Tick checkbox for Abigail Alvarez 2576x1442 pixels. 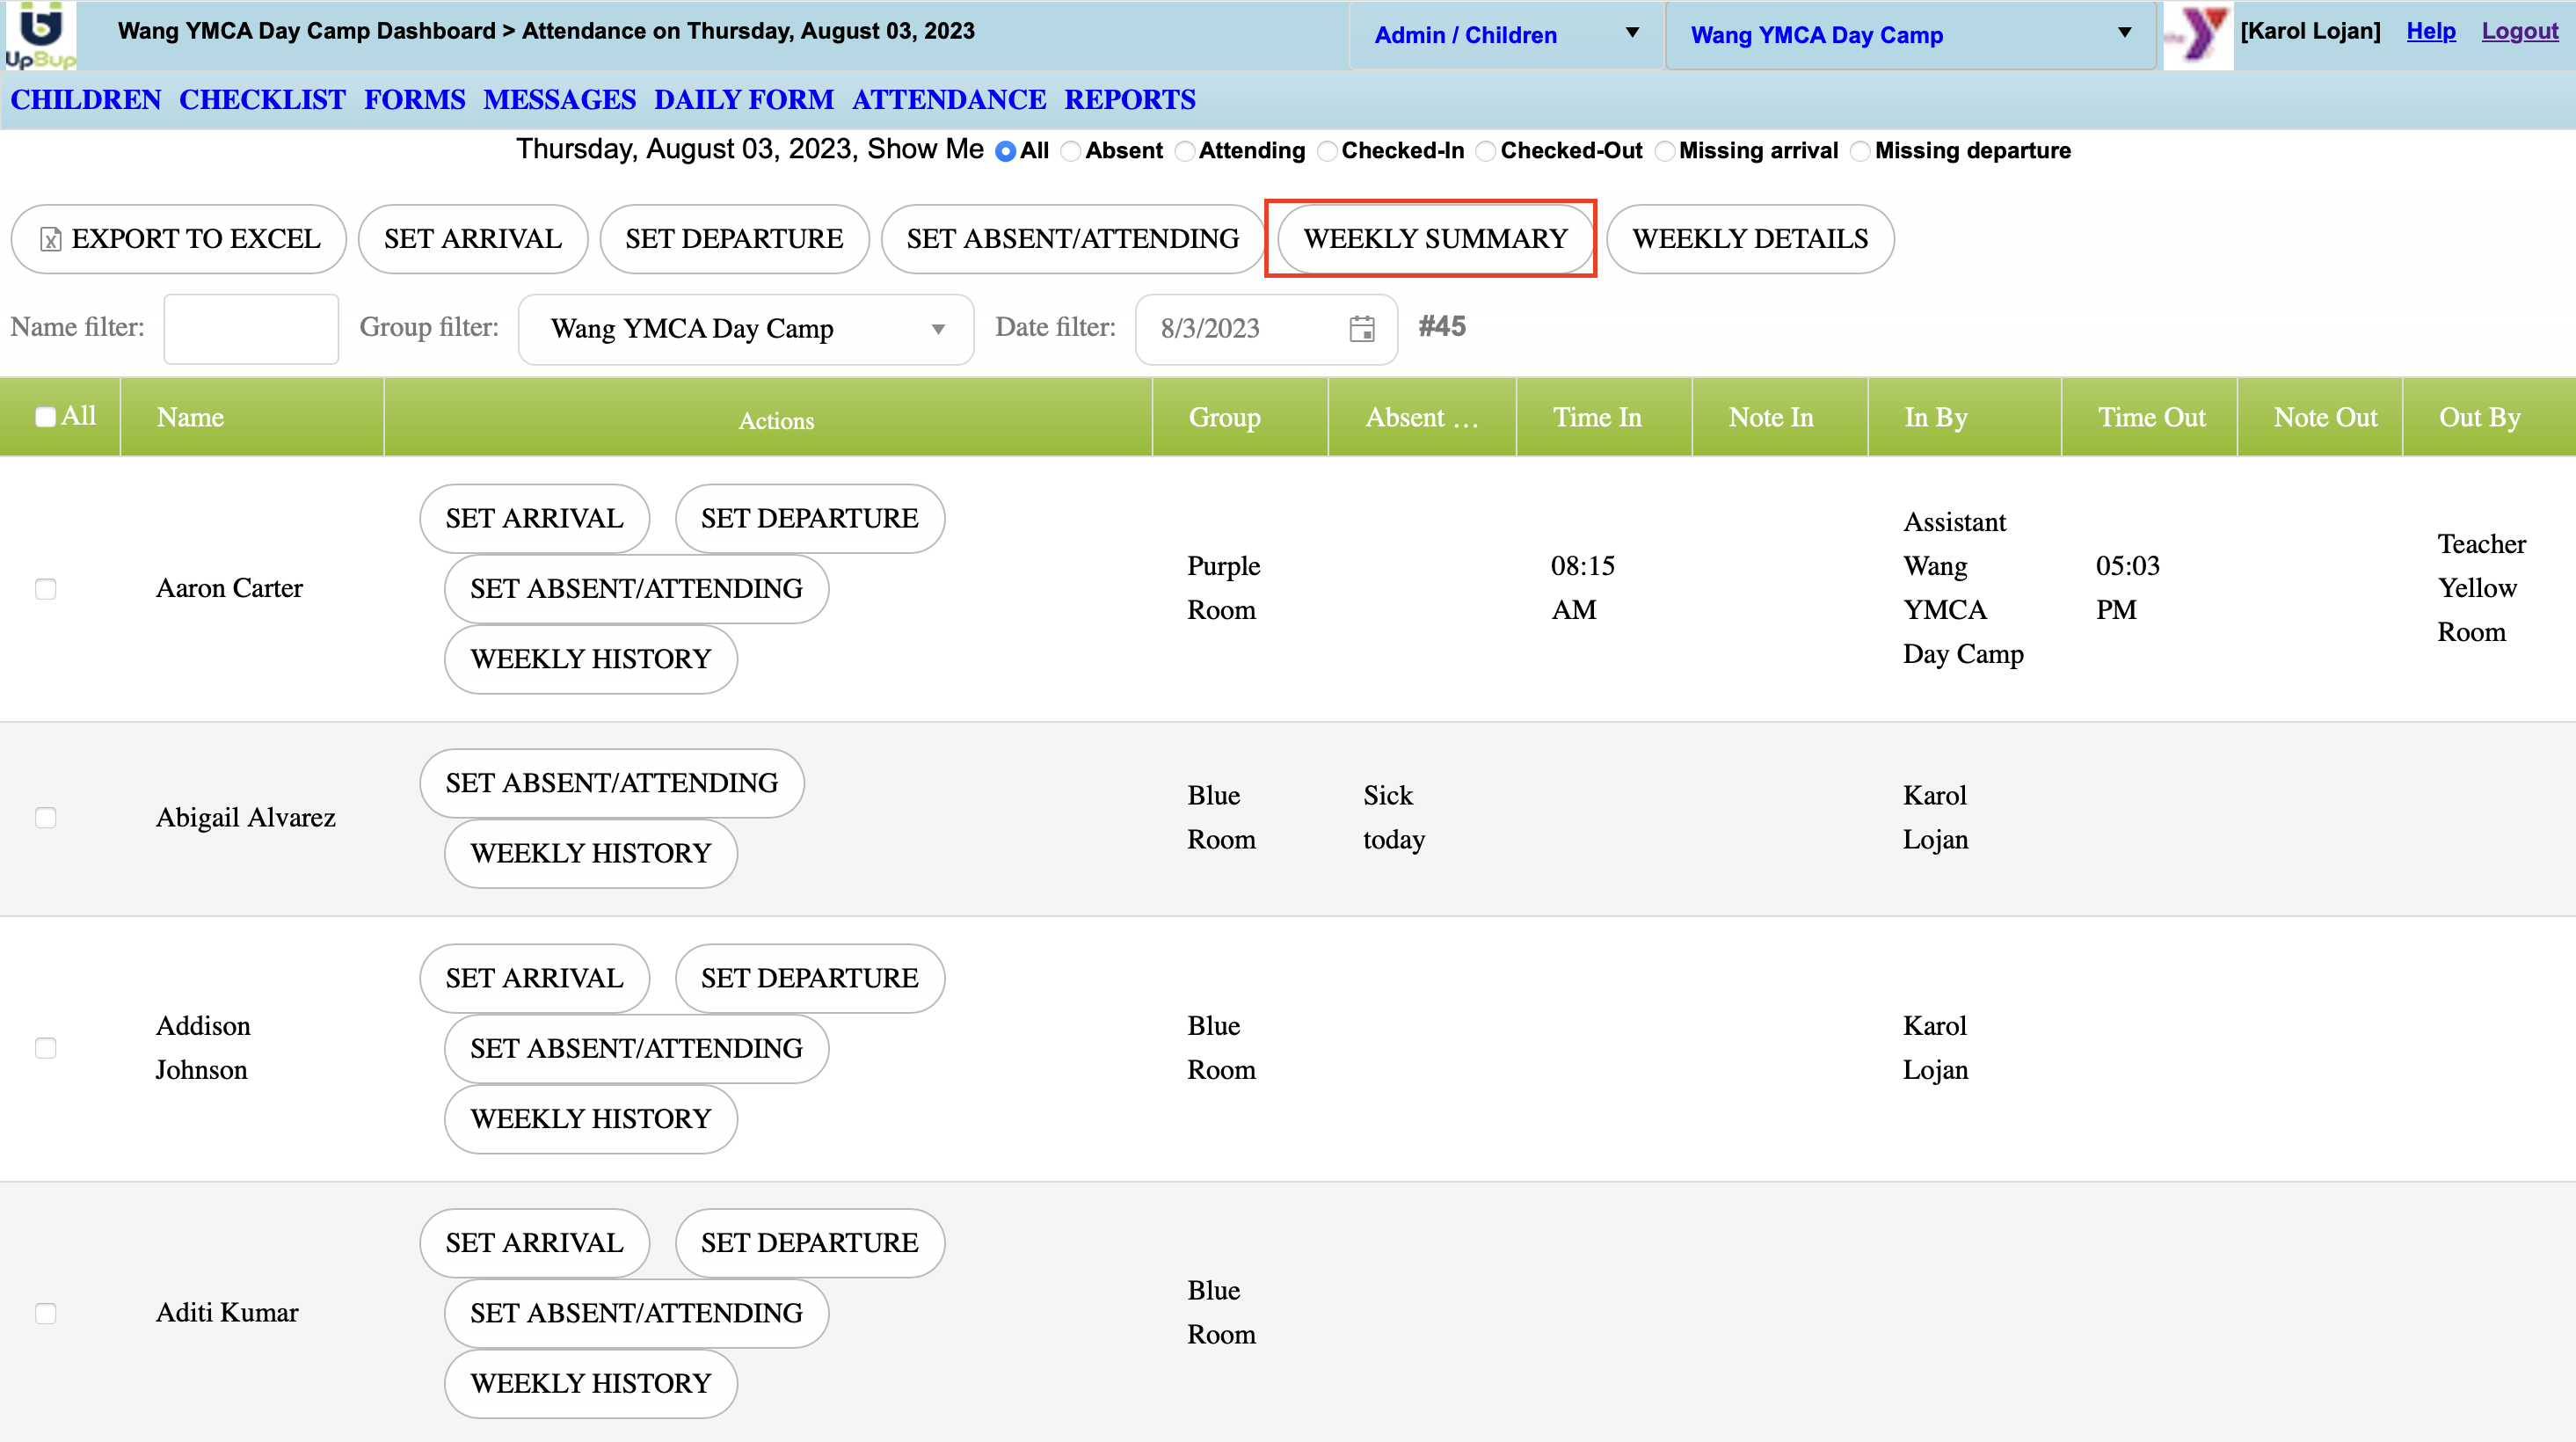(46, 818)
